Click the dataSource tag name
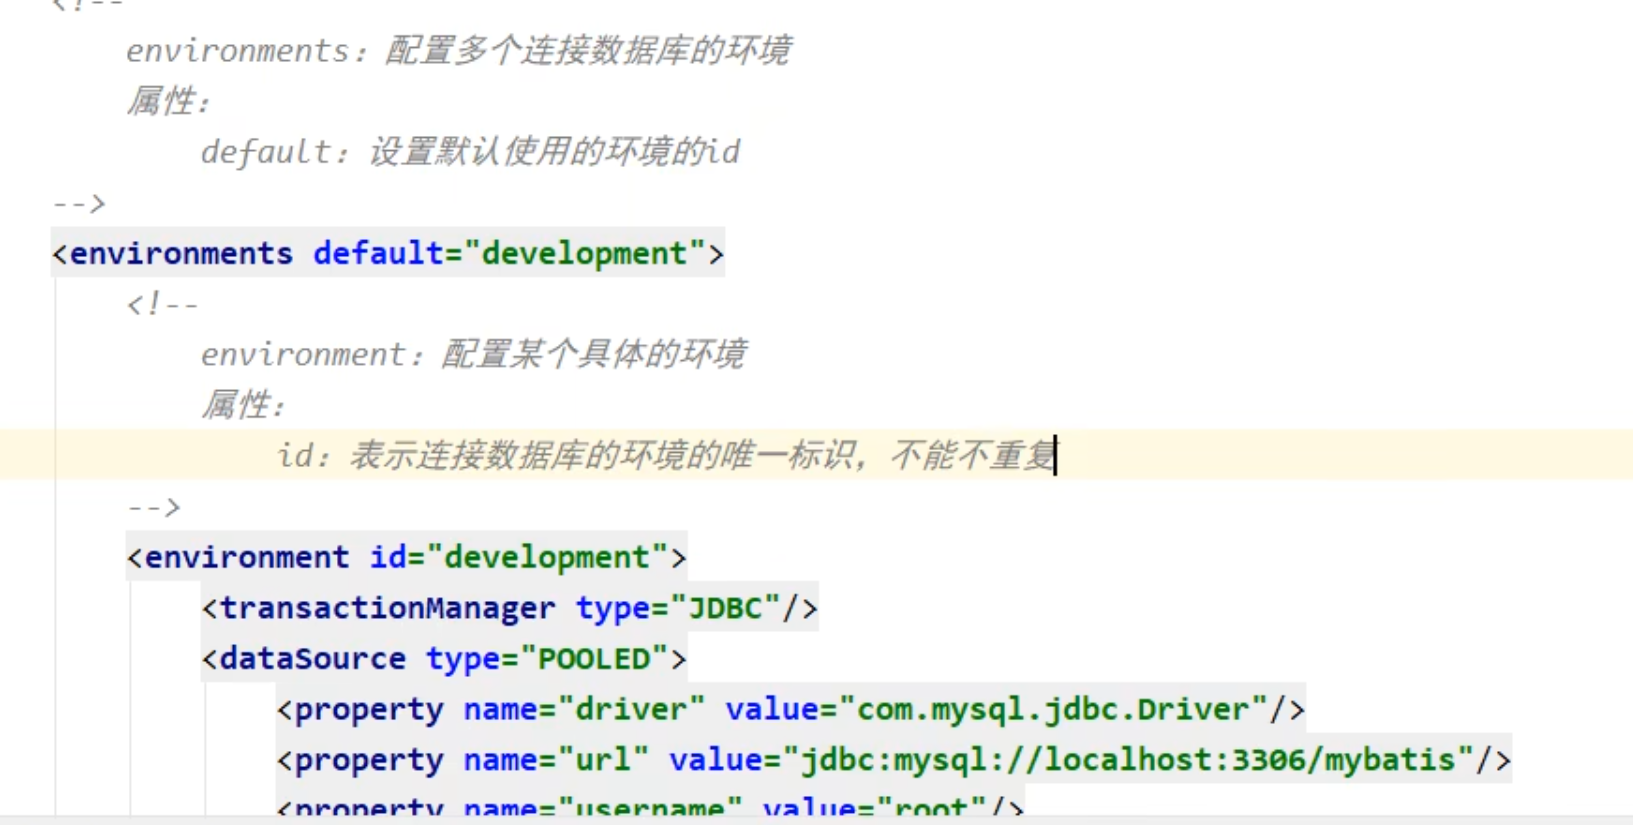The height and width of the screenshot is (825, 1633). coord(312,659)
